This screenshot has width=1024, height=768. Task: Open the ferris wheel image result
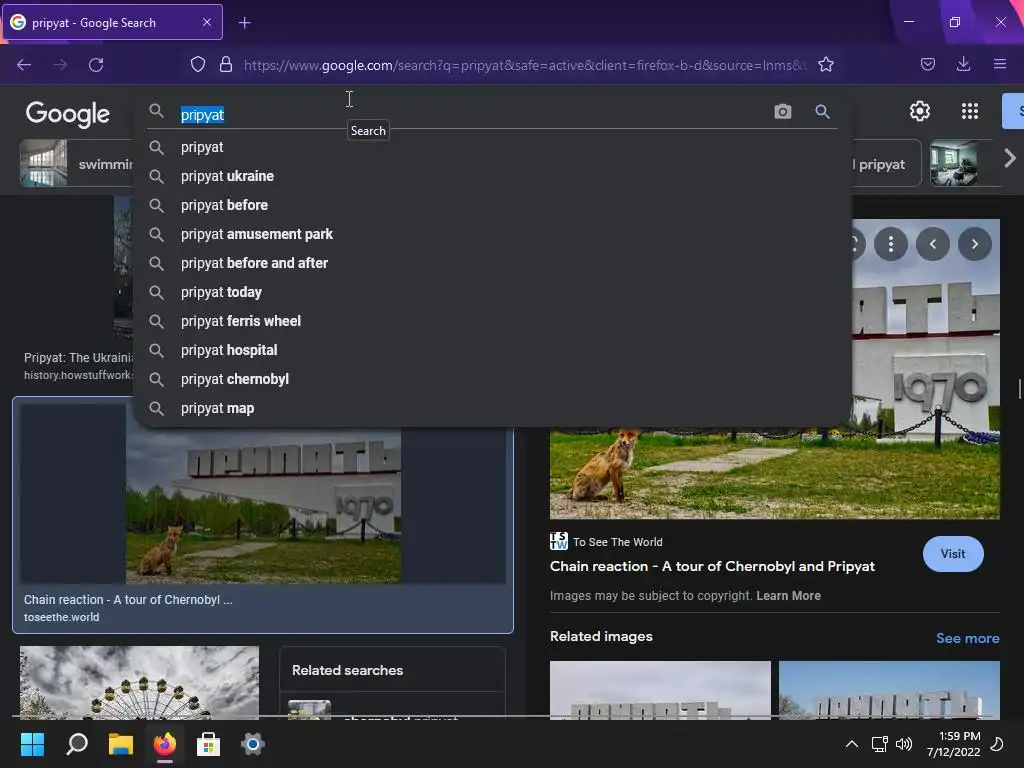pyautogui.click(x=139, y=682)
